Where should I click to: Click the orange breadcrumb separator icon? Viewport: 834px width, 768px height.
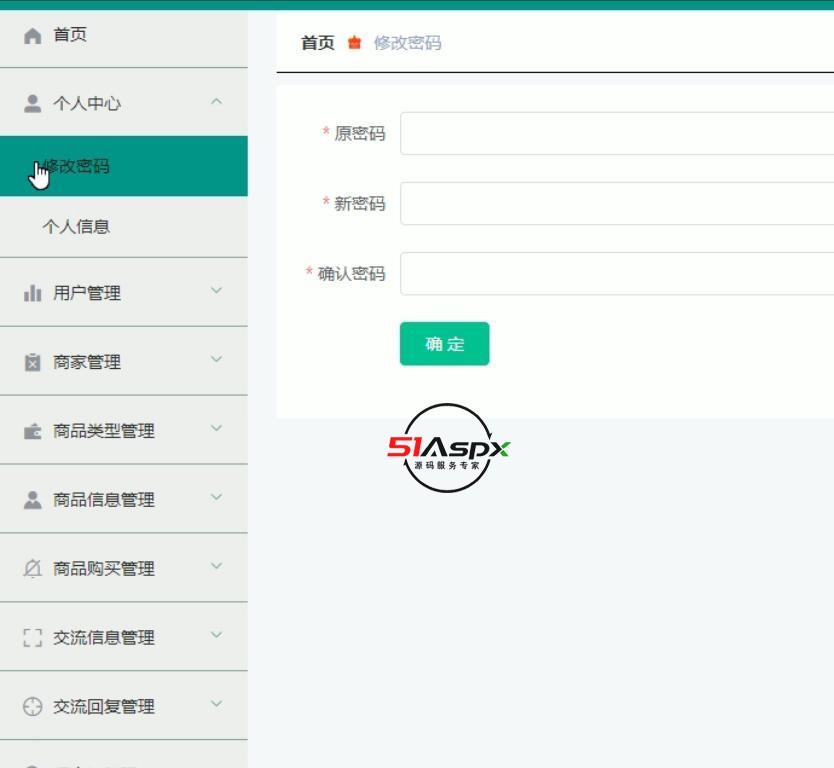354,42
